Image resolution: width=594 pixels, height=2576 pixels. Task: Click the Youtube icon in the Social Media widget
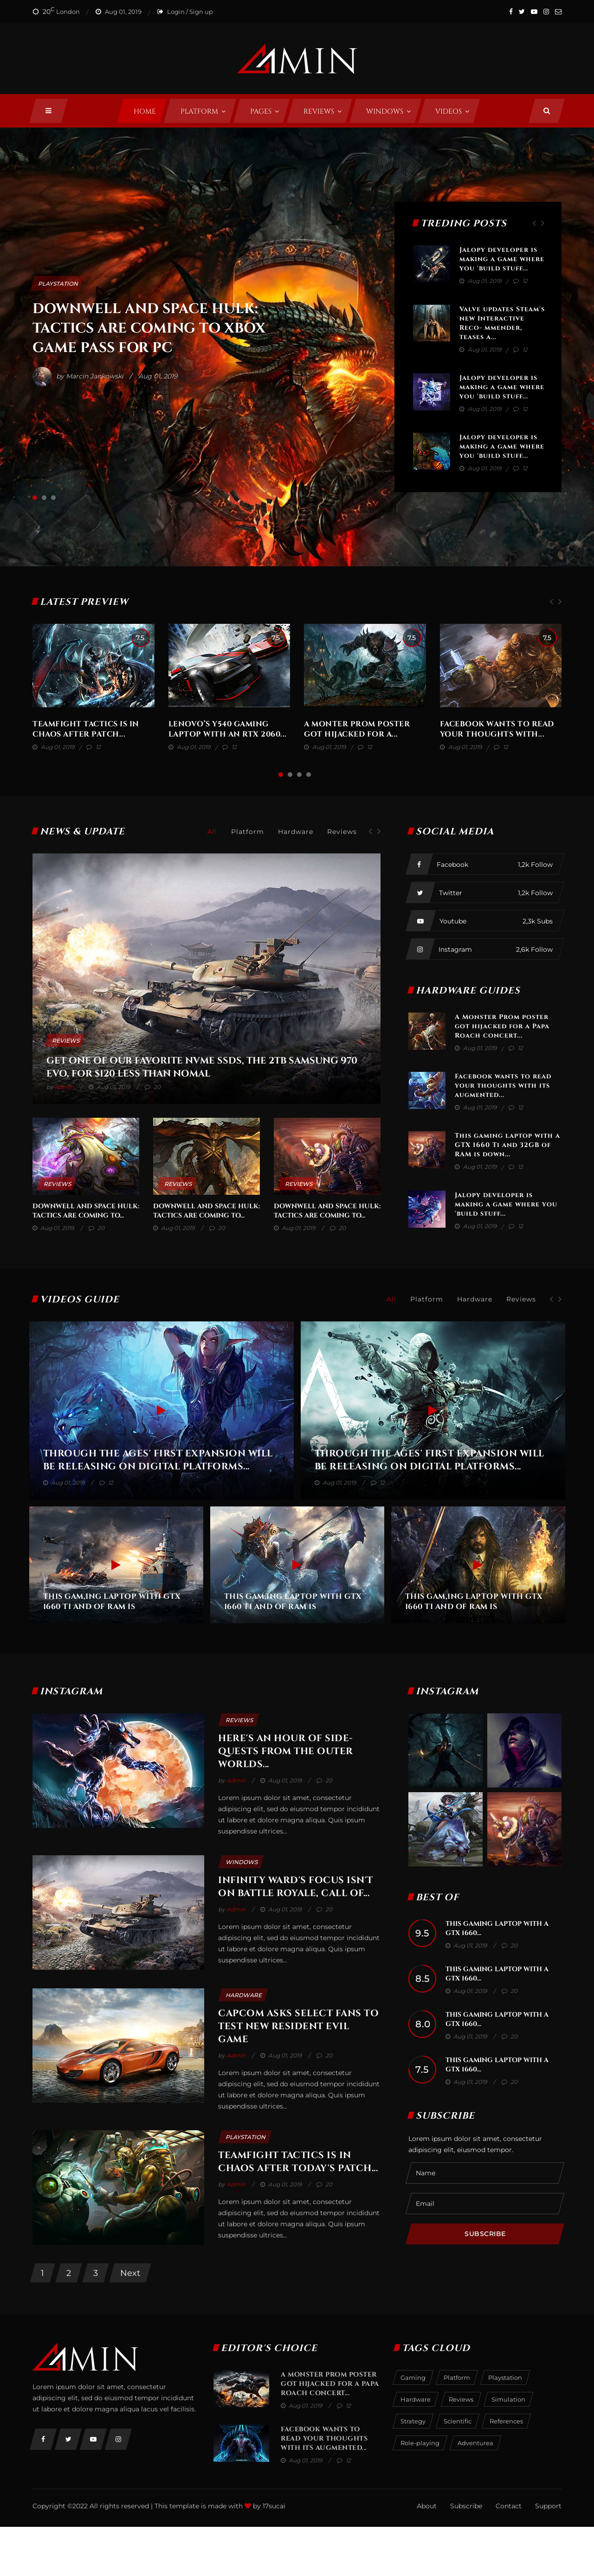419,921
